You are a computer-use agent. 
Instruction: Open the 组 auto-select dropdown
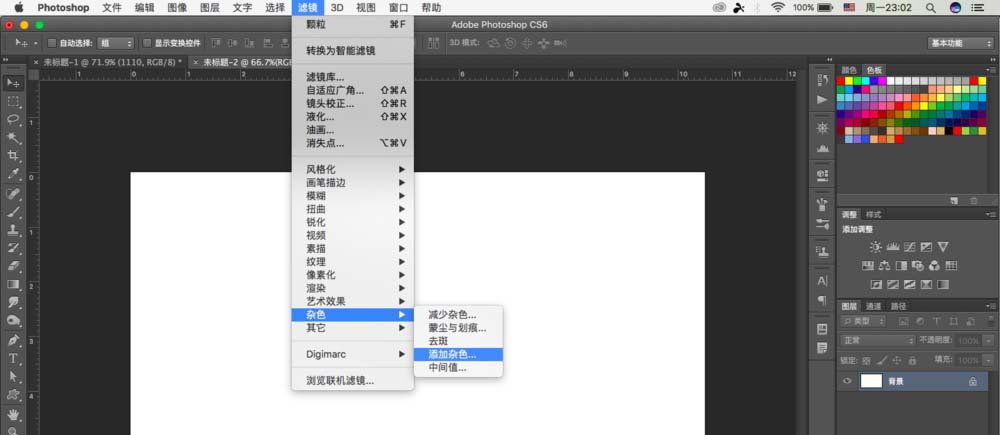(x=115, y=43)
